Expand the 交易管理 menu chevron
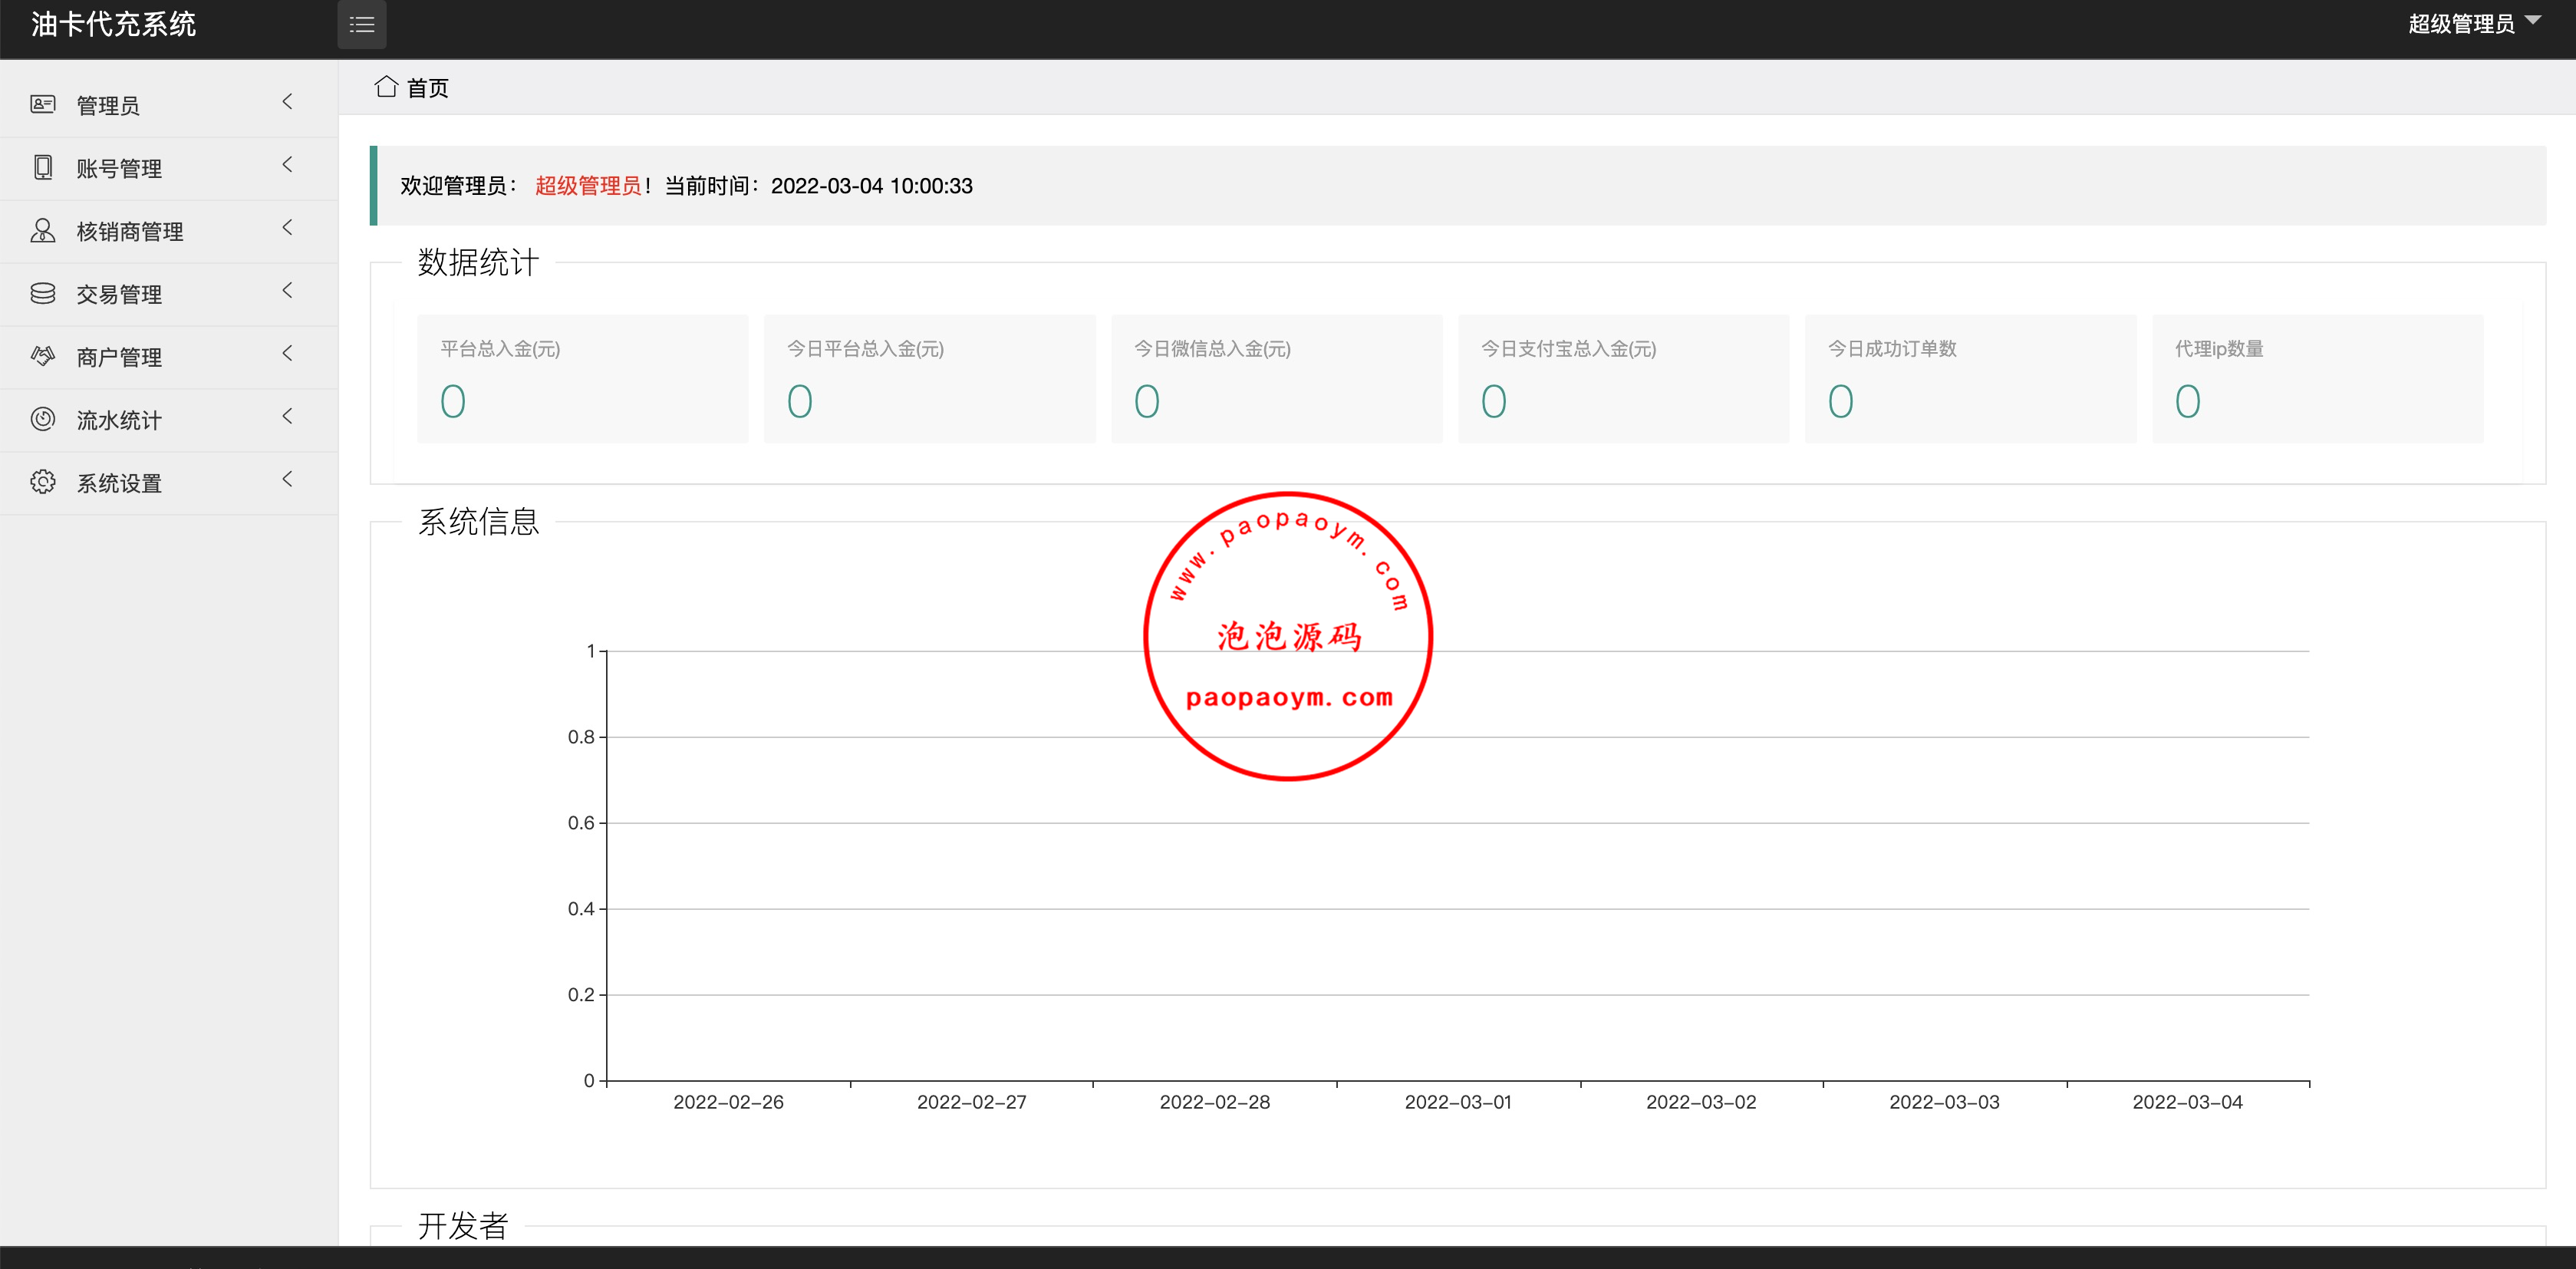Screen dimensions: 2576x1269 [x=288, y=291]
